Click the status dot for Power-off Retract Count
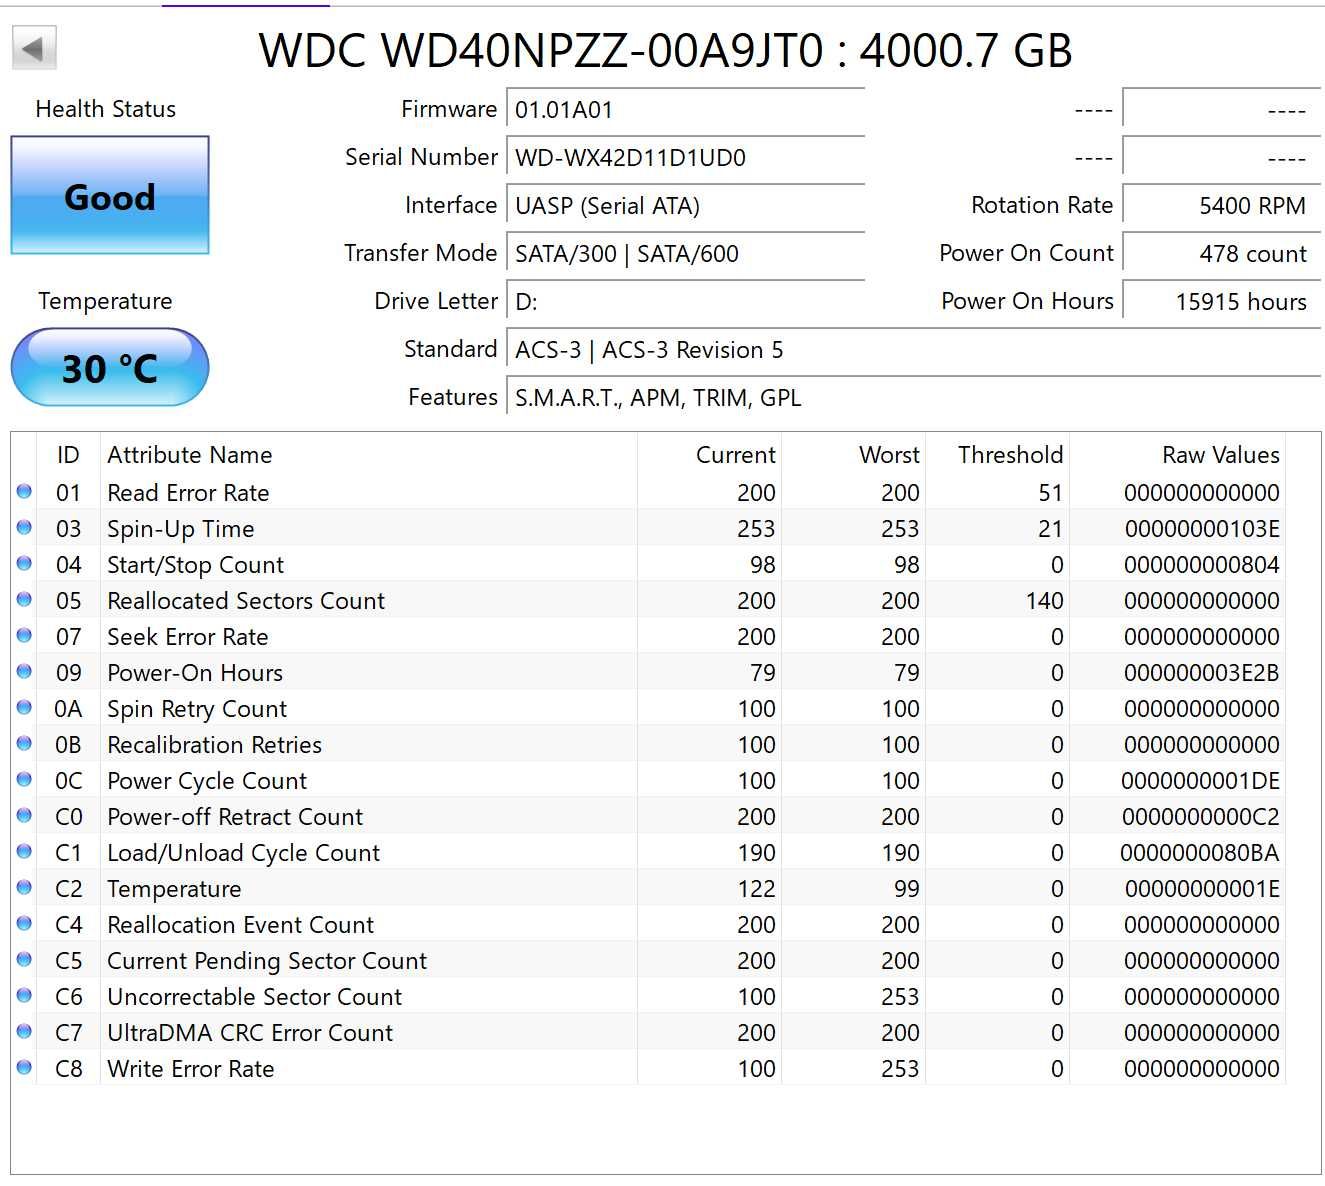1325x1186 pixels. pyautogui.click(x=24, y=815)
